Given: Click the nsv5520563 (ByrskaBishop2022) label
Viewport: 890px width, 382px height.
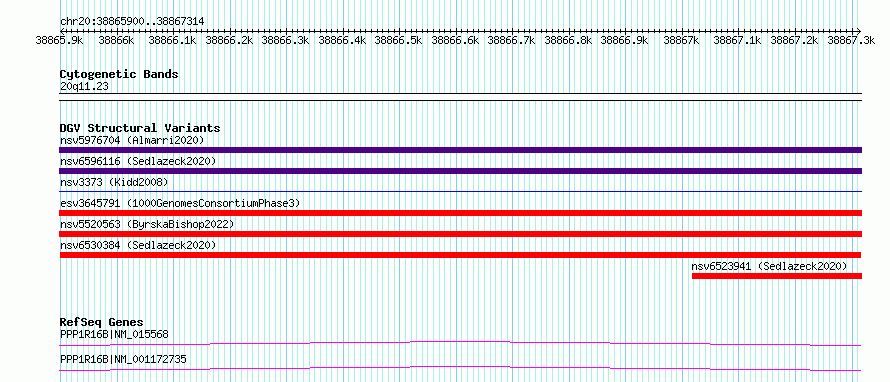Looking at the screenshot, I should 147,224.
